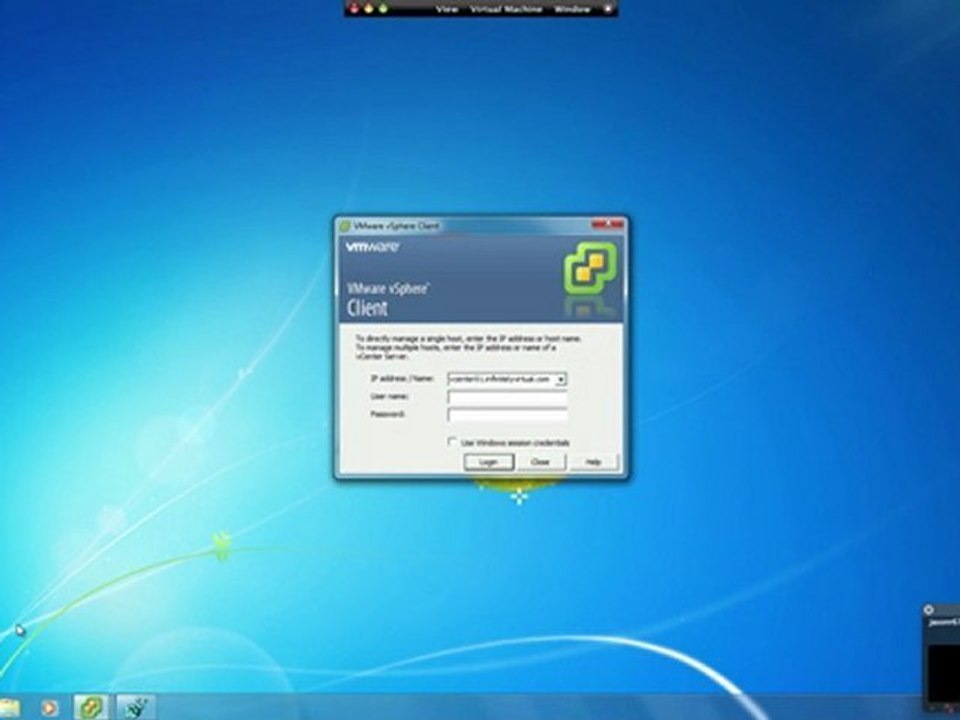Focus the Password field

click(x=507, y=415)
